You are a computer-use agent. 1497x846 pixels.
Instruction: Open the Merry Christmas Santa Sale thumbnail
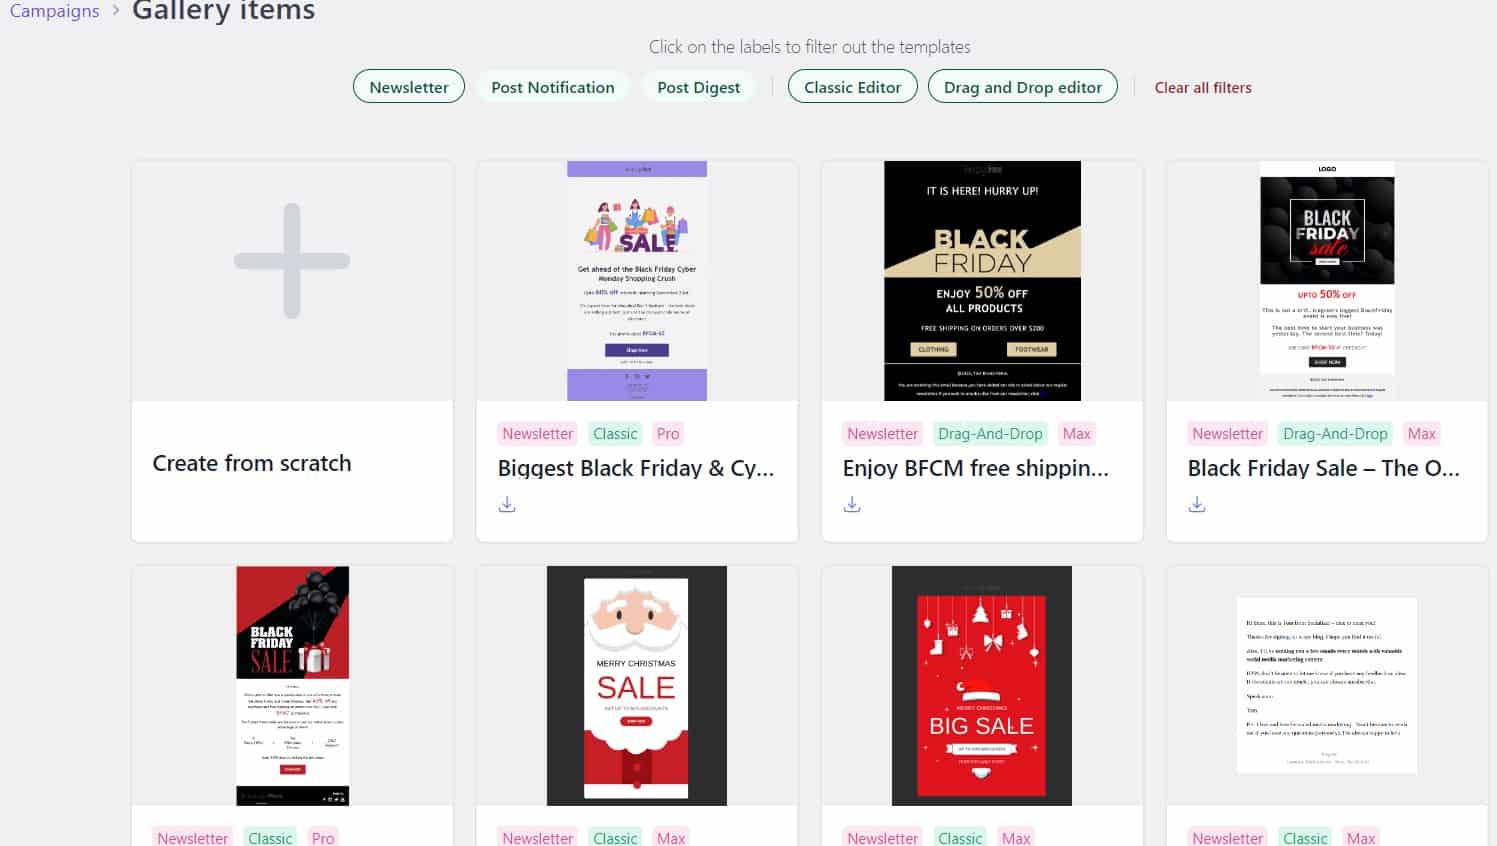637,686
